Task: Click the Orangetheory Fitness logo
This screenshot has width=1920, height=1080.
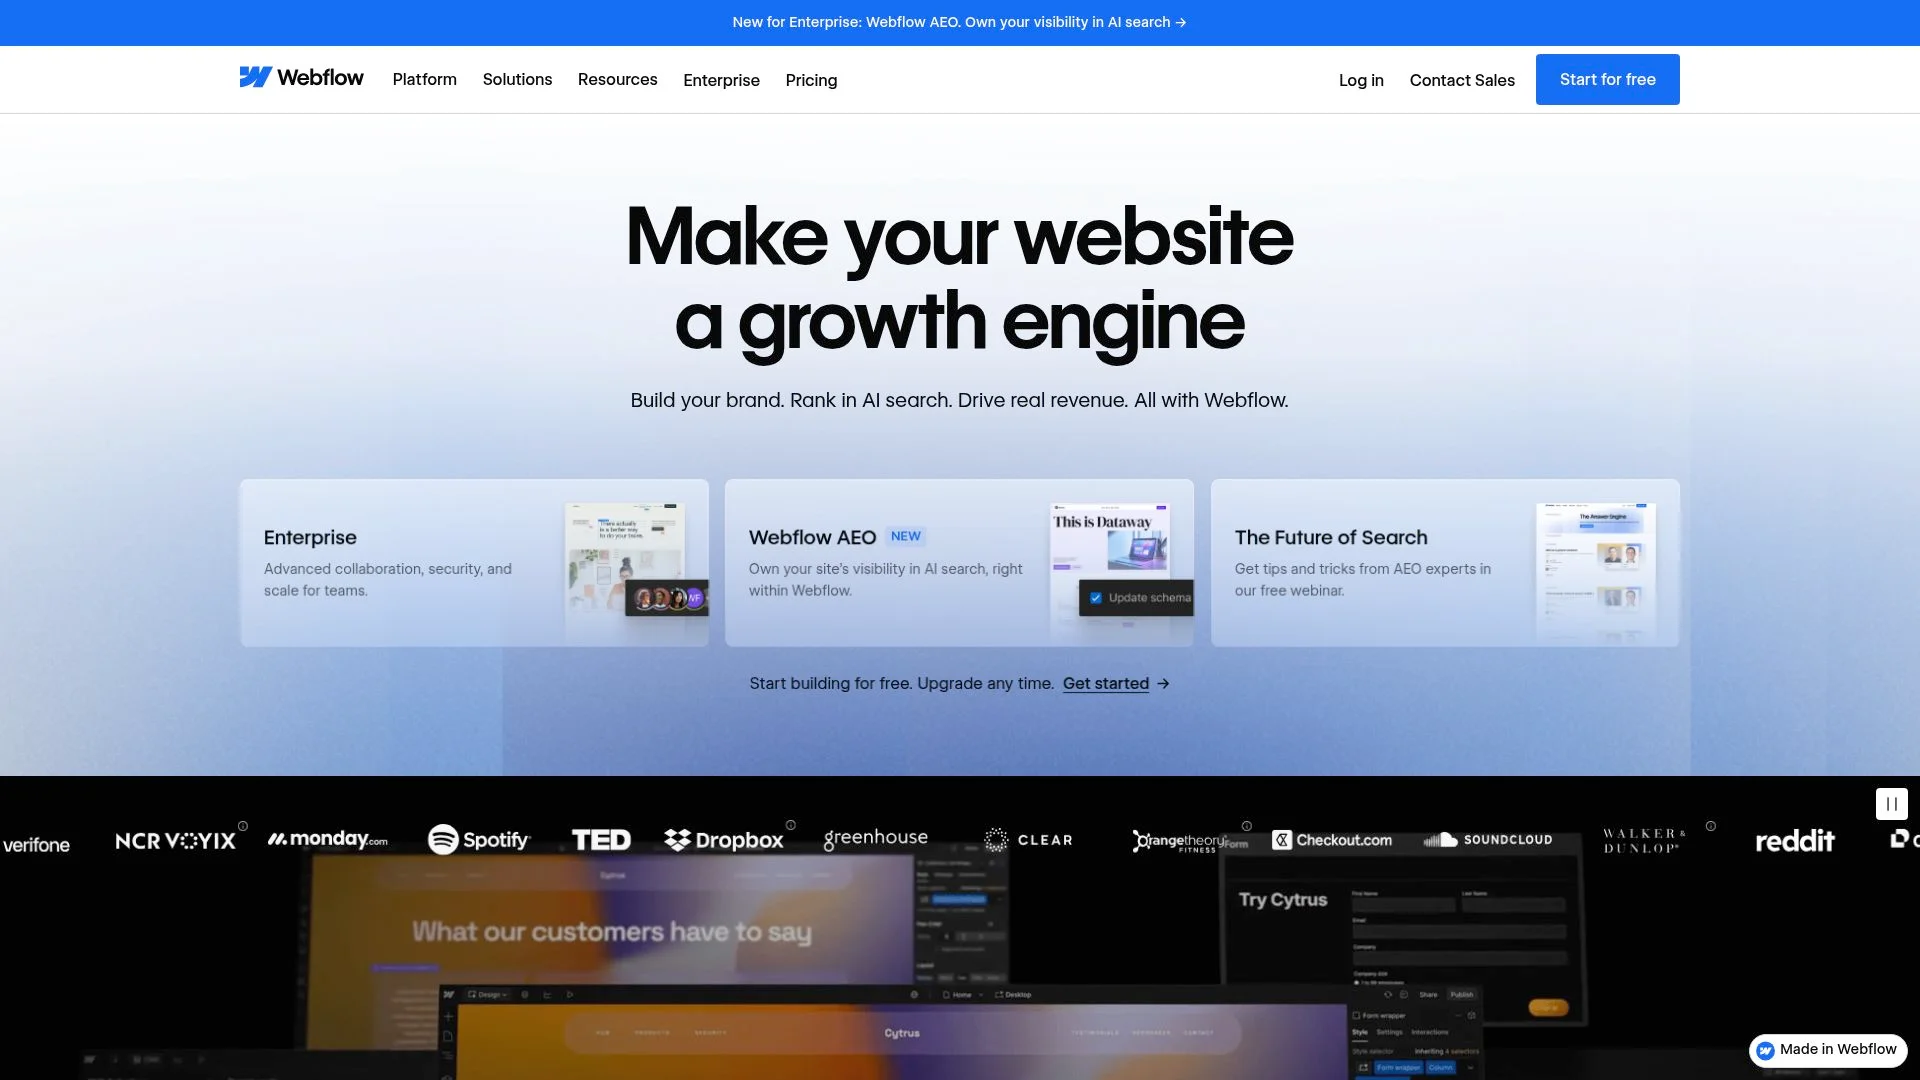Action: coord(1180,841)
